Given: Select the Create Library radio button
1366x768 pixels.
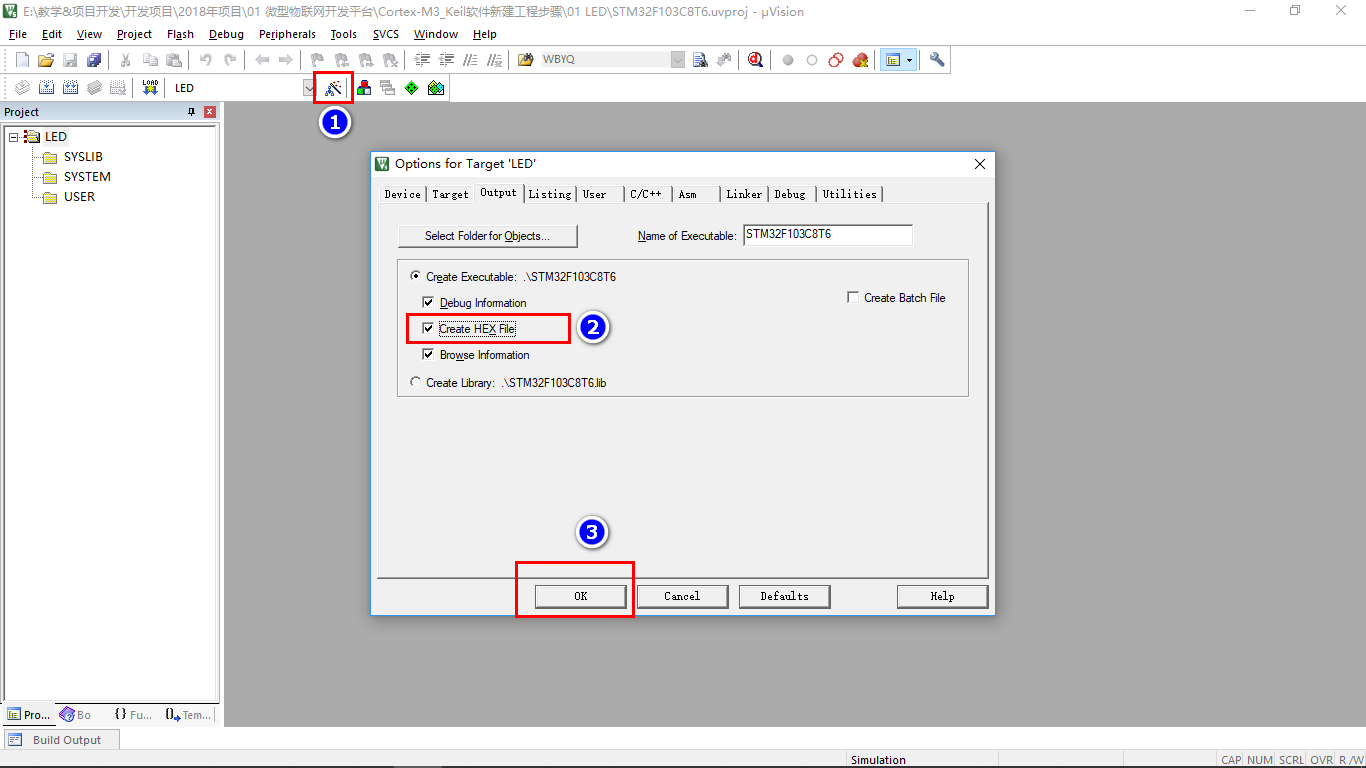Looking at the screenshot, I should (416, 382).
